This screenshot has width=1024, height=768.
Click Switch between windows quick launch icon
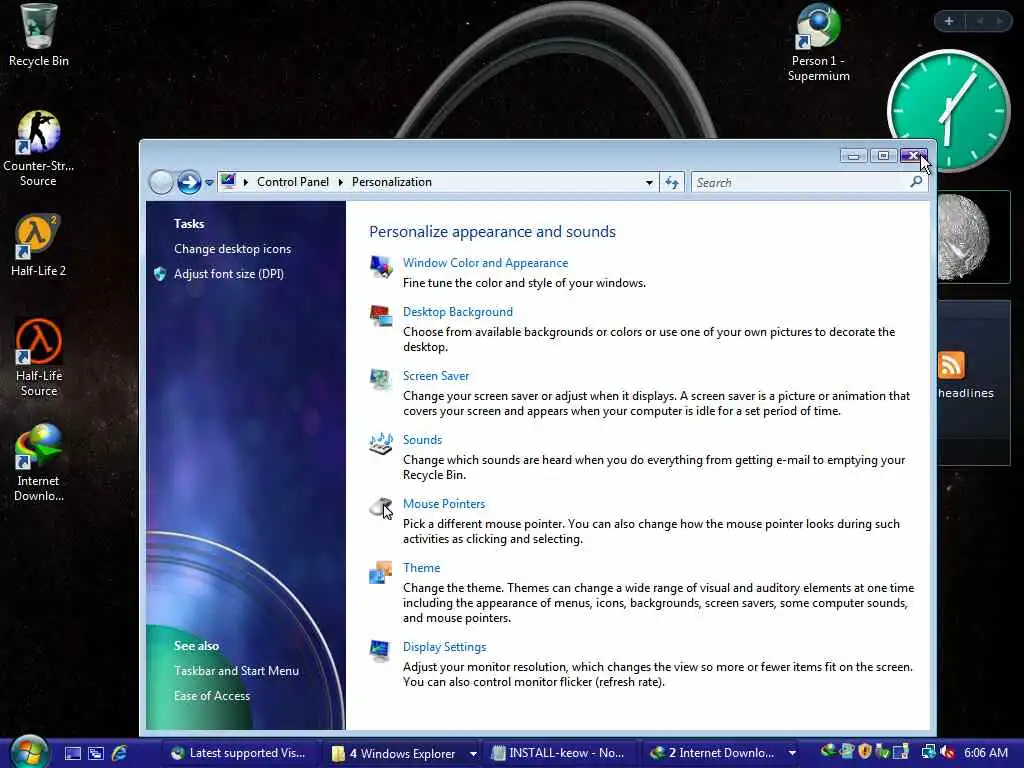[x=96, y=753]
